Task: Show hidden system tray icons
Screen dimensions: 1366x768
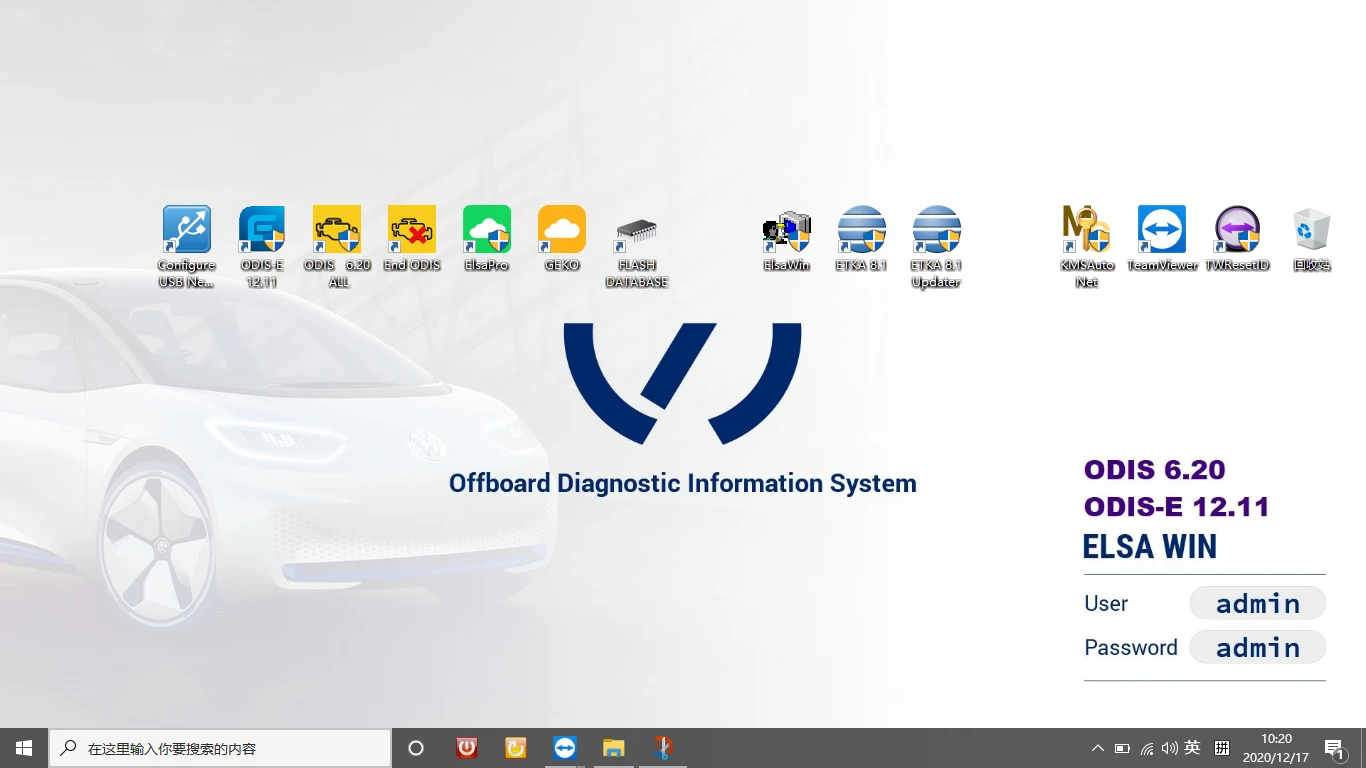Action: coord(1098,748)
